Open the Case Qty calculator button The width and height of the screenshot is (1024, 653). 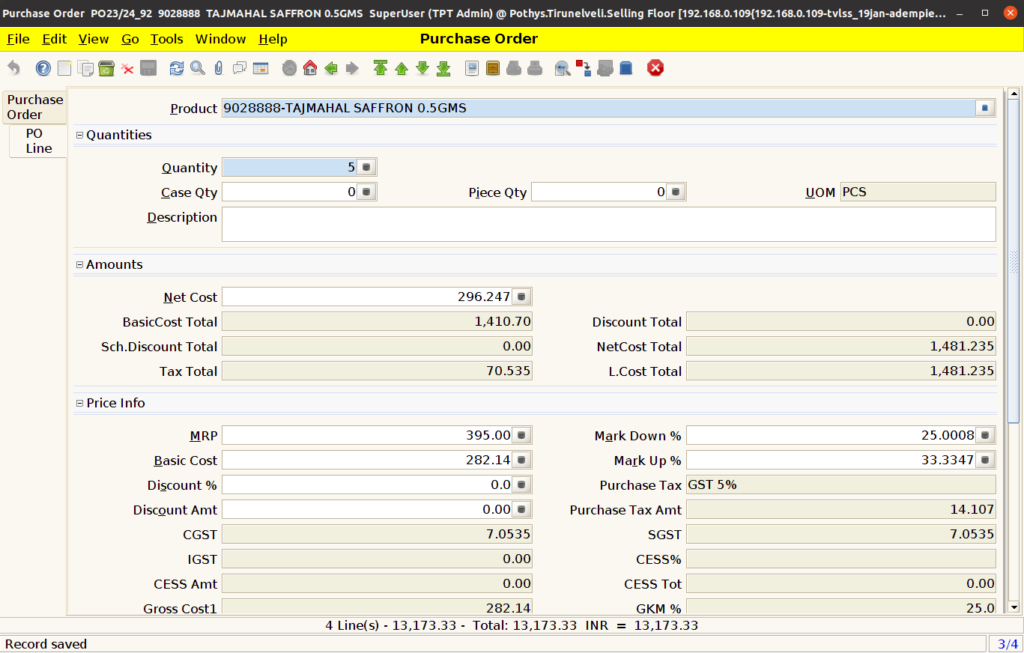point(366,192)
